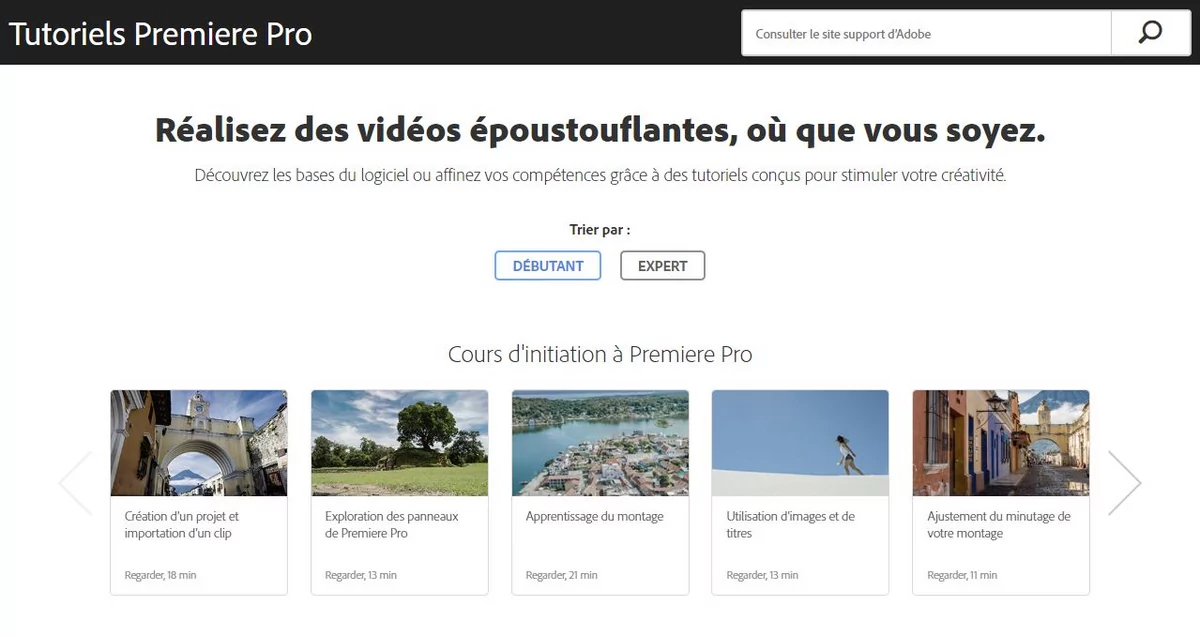Open the Tutoriels Premiere Pro title
The image size is (1200, 636).
coord(161,33)
